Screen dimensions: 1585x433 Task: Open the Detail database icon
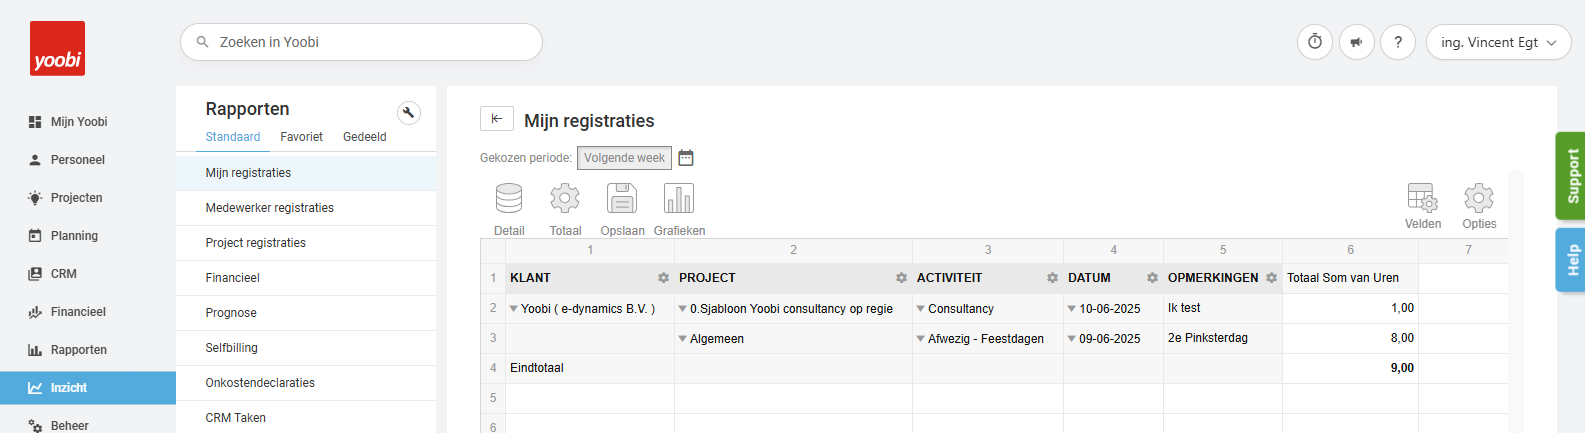(509, 198)
